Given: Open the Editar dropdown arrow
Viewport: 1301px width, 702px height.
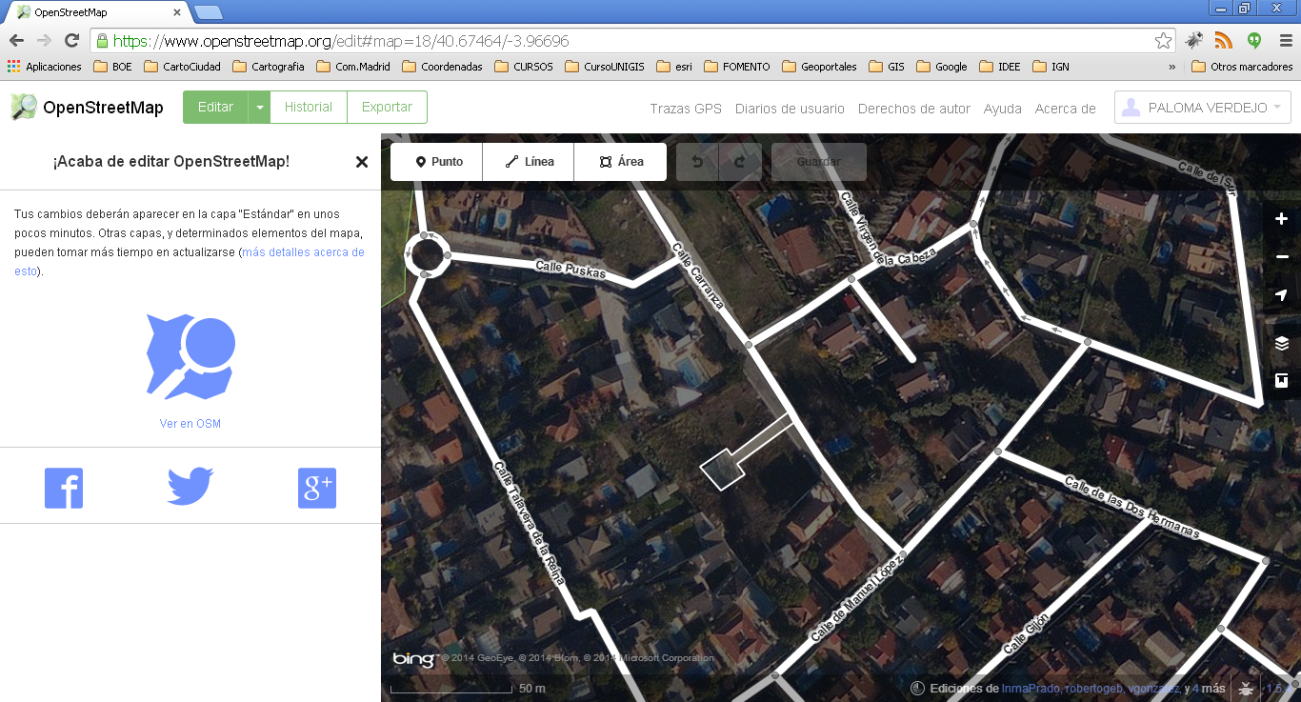Looking at the screenshot, I should (259, 106).
